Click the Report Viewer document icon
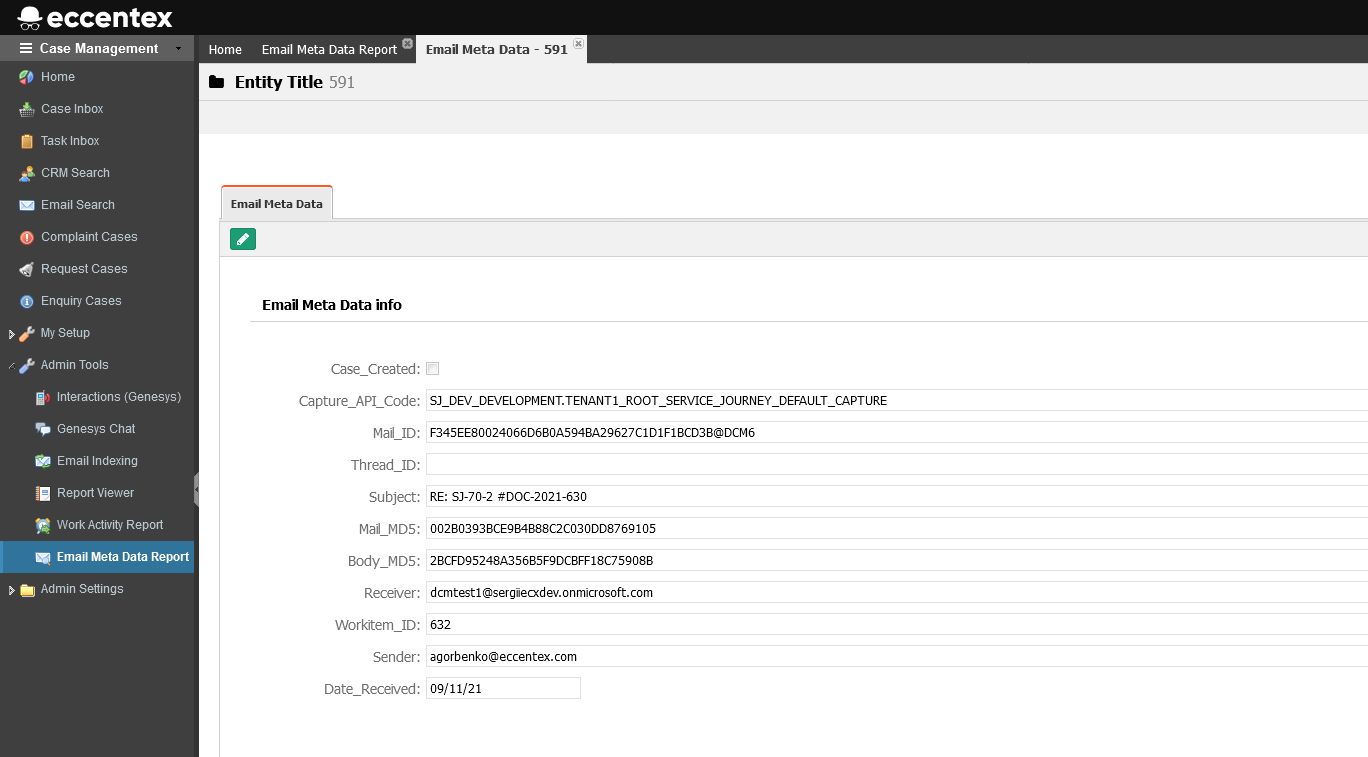 43,493
